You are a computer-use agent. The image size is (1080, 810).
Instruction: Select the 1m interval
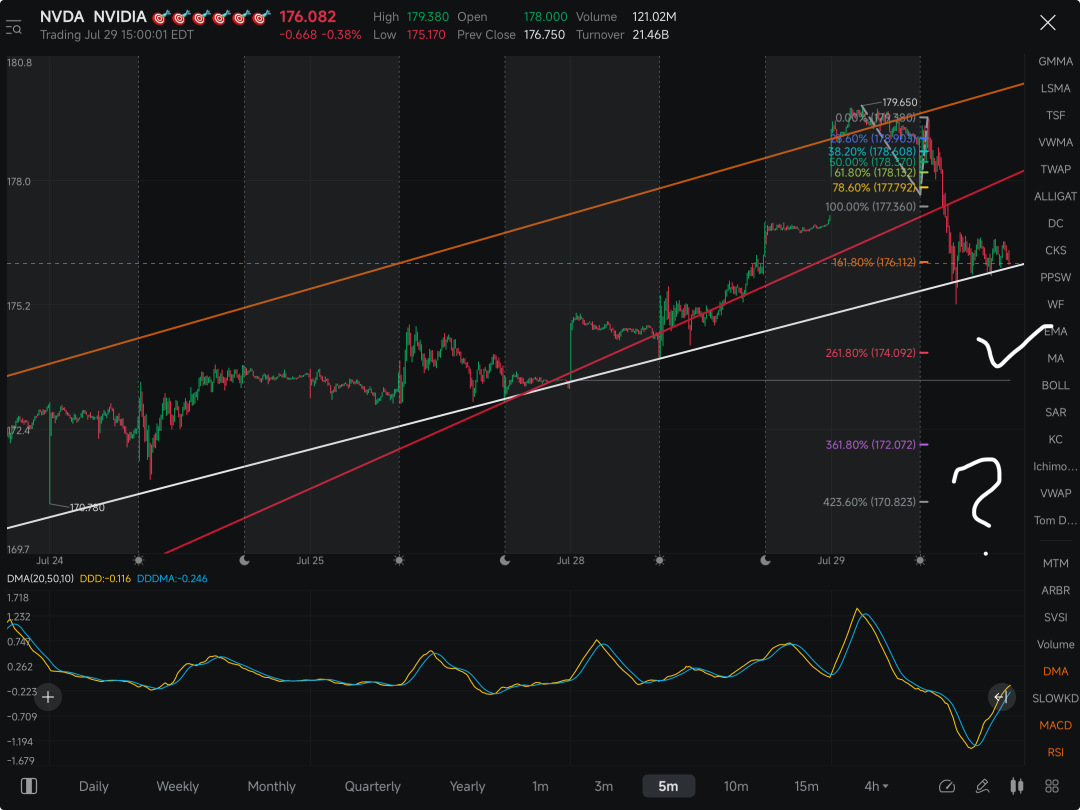(x=541, y=786)
